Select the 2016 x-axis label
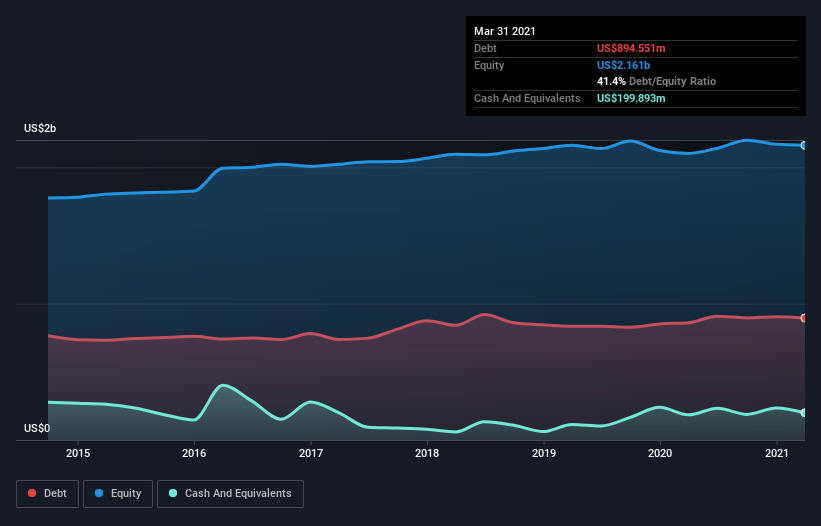Screen dimensions: 821x526 [194, 454]
